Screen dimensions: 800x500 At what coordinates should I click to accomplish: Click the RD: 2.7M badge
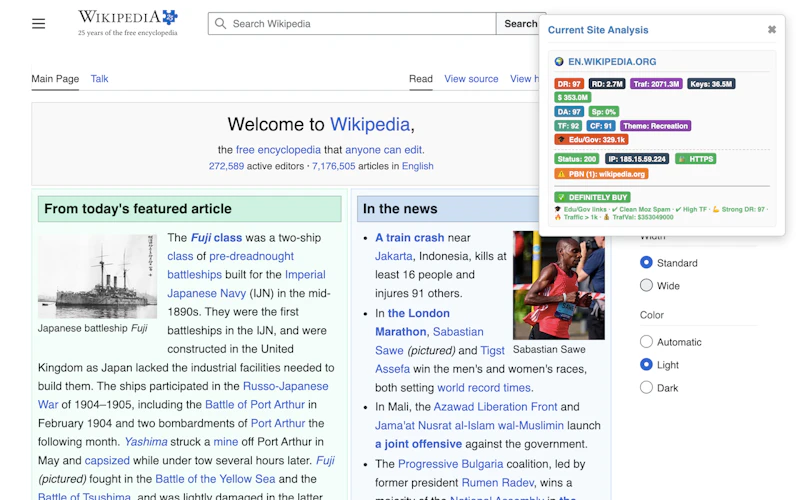[x=607, y=84]
